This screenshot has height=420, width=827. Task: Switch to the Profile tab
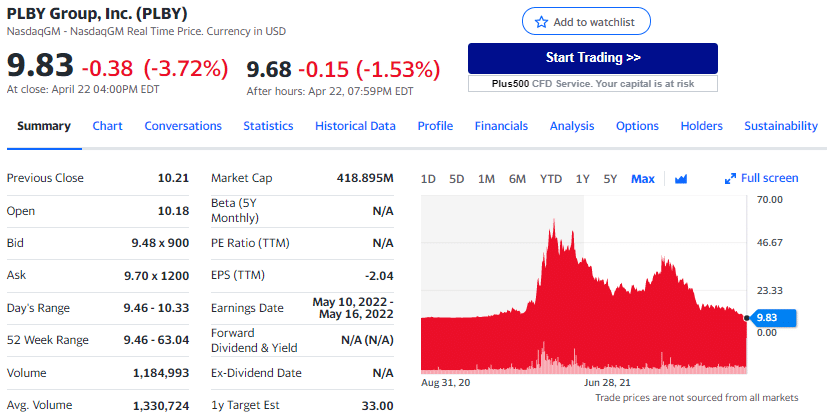(435, 126)
